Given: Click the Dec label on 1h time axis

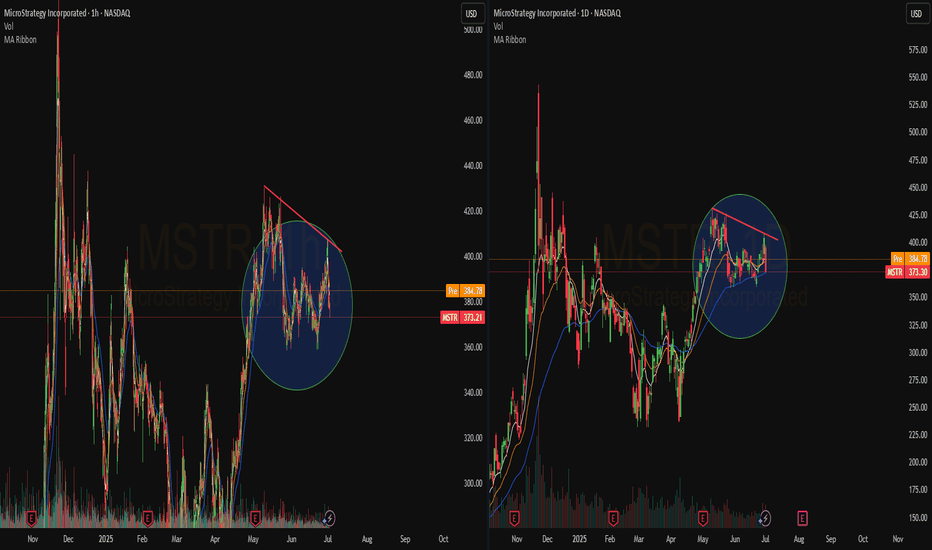Looking at the screenshot, I should [68, 539].
